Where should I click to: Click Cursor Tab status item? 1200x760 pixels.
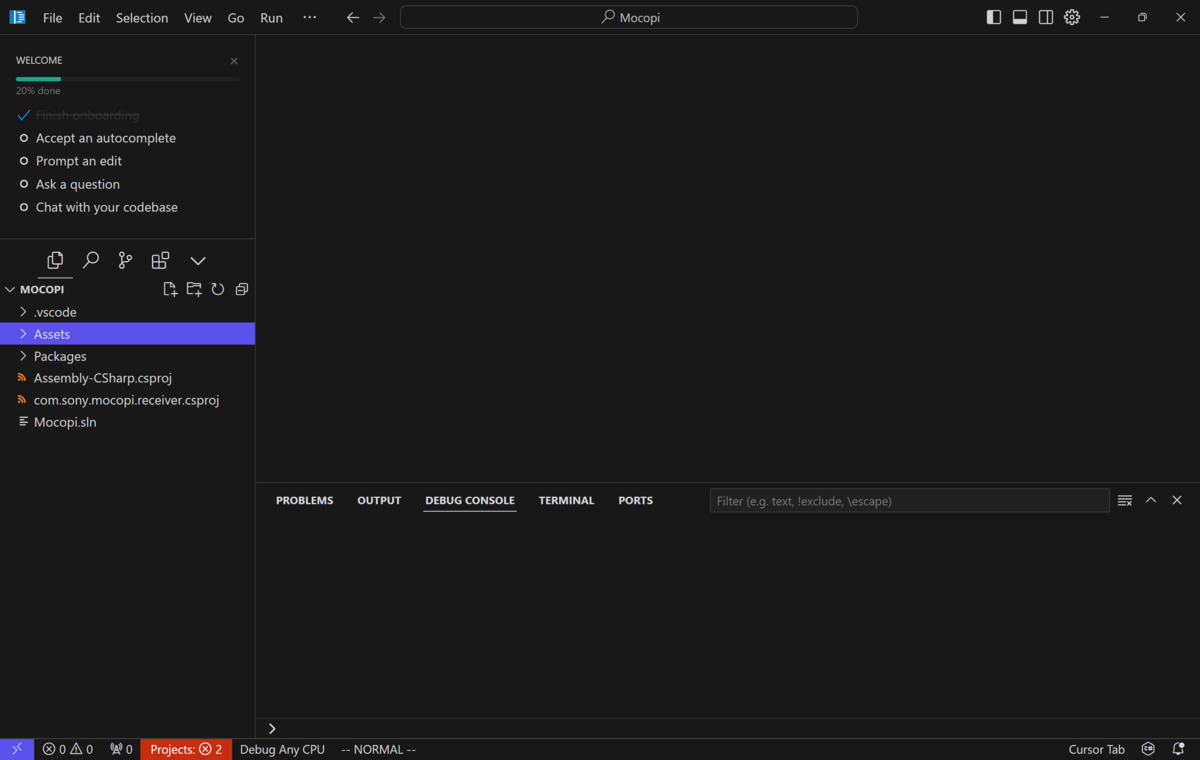pyautogui.click(x=1096, y=749)
